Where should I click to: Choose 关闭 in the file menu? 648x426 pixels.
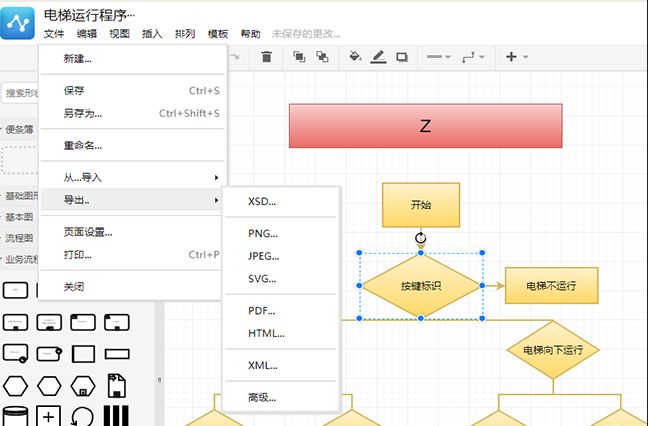tap(132, 287)
